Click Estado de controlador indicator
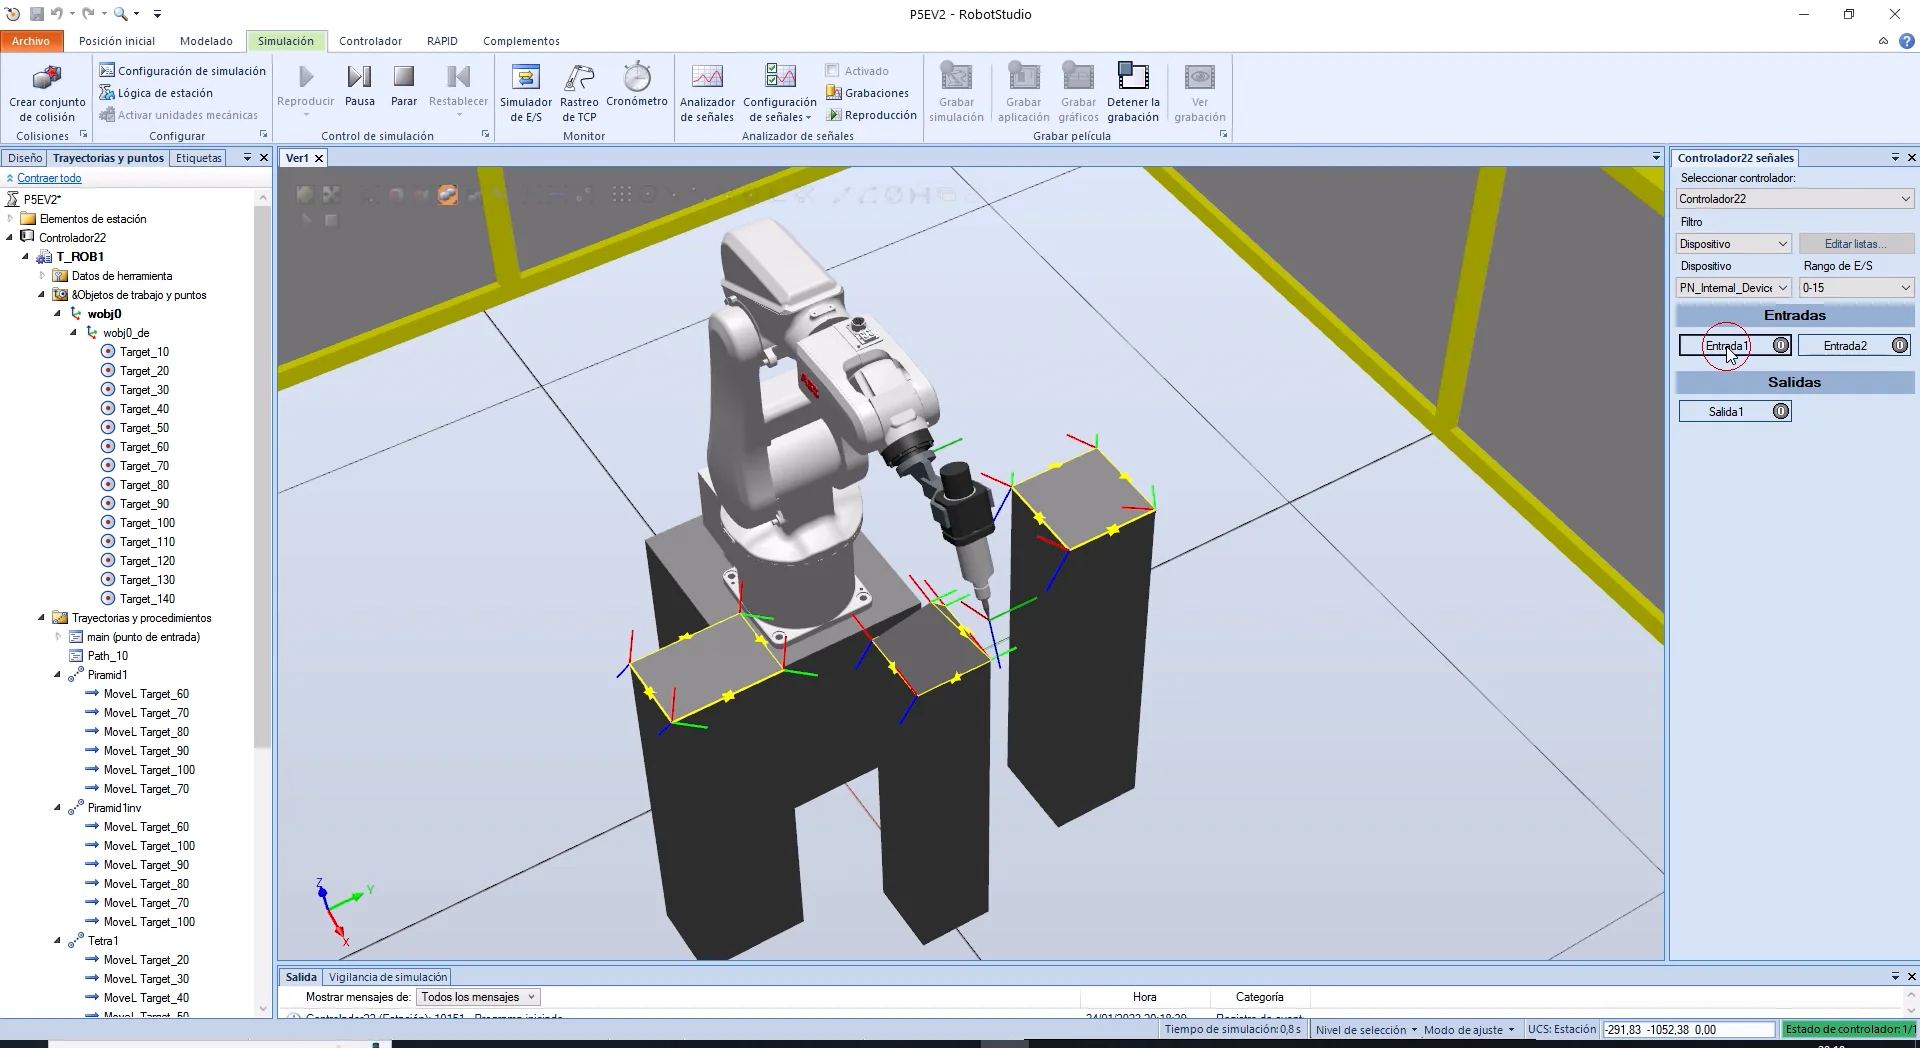The height and width of the screenshot is (1048, 1920). click(x=1850, y=1029)
